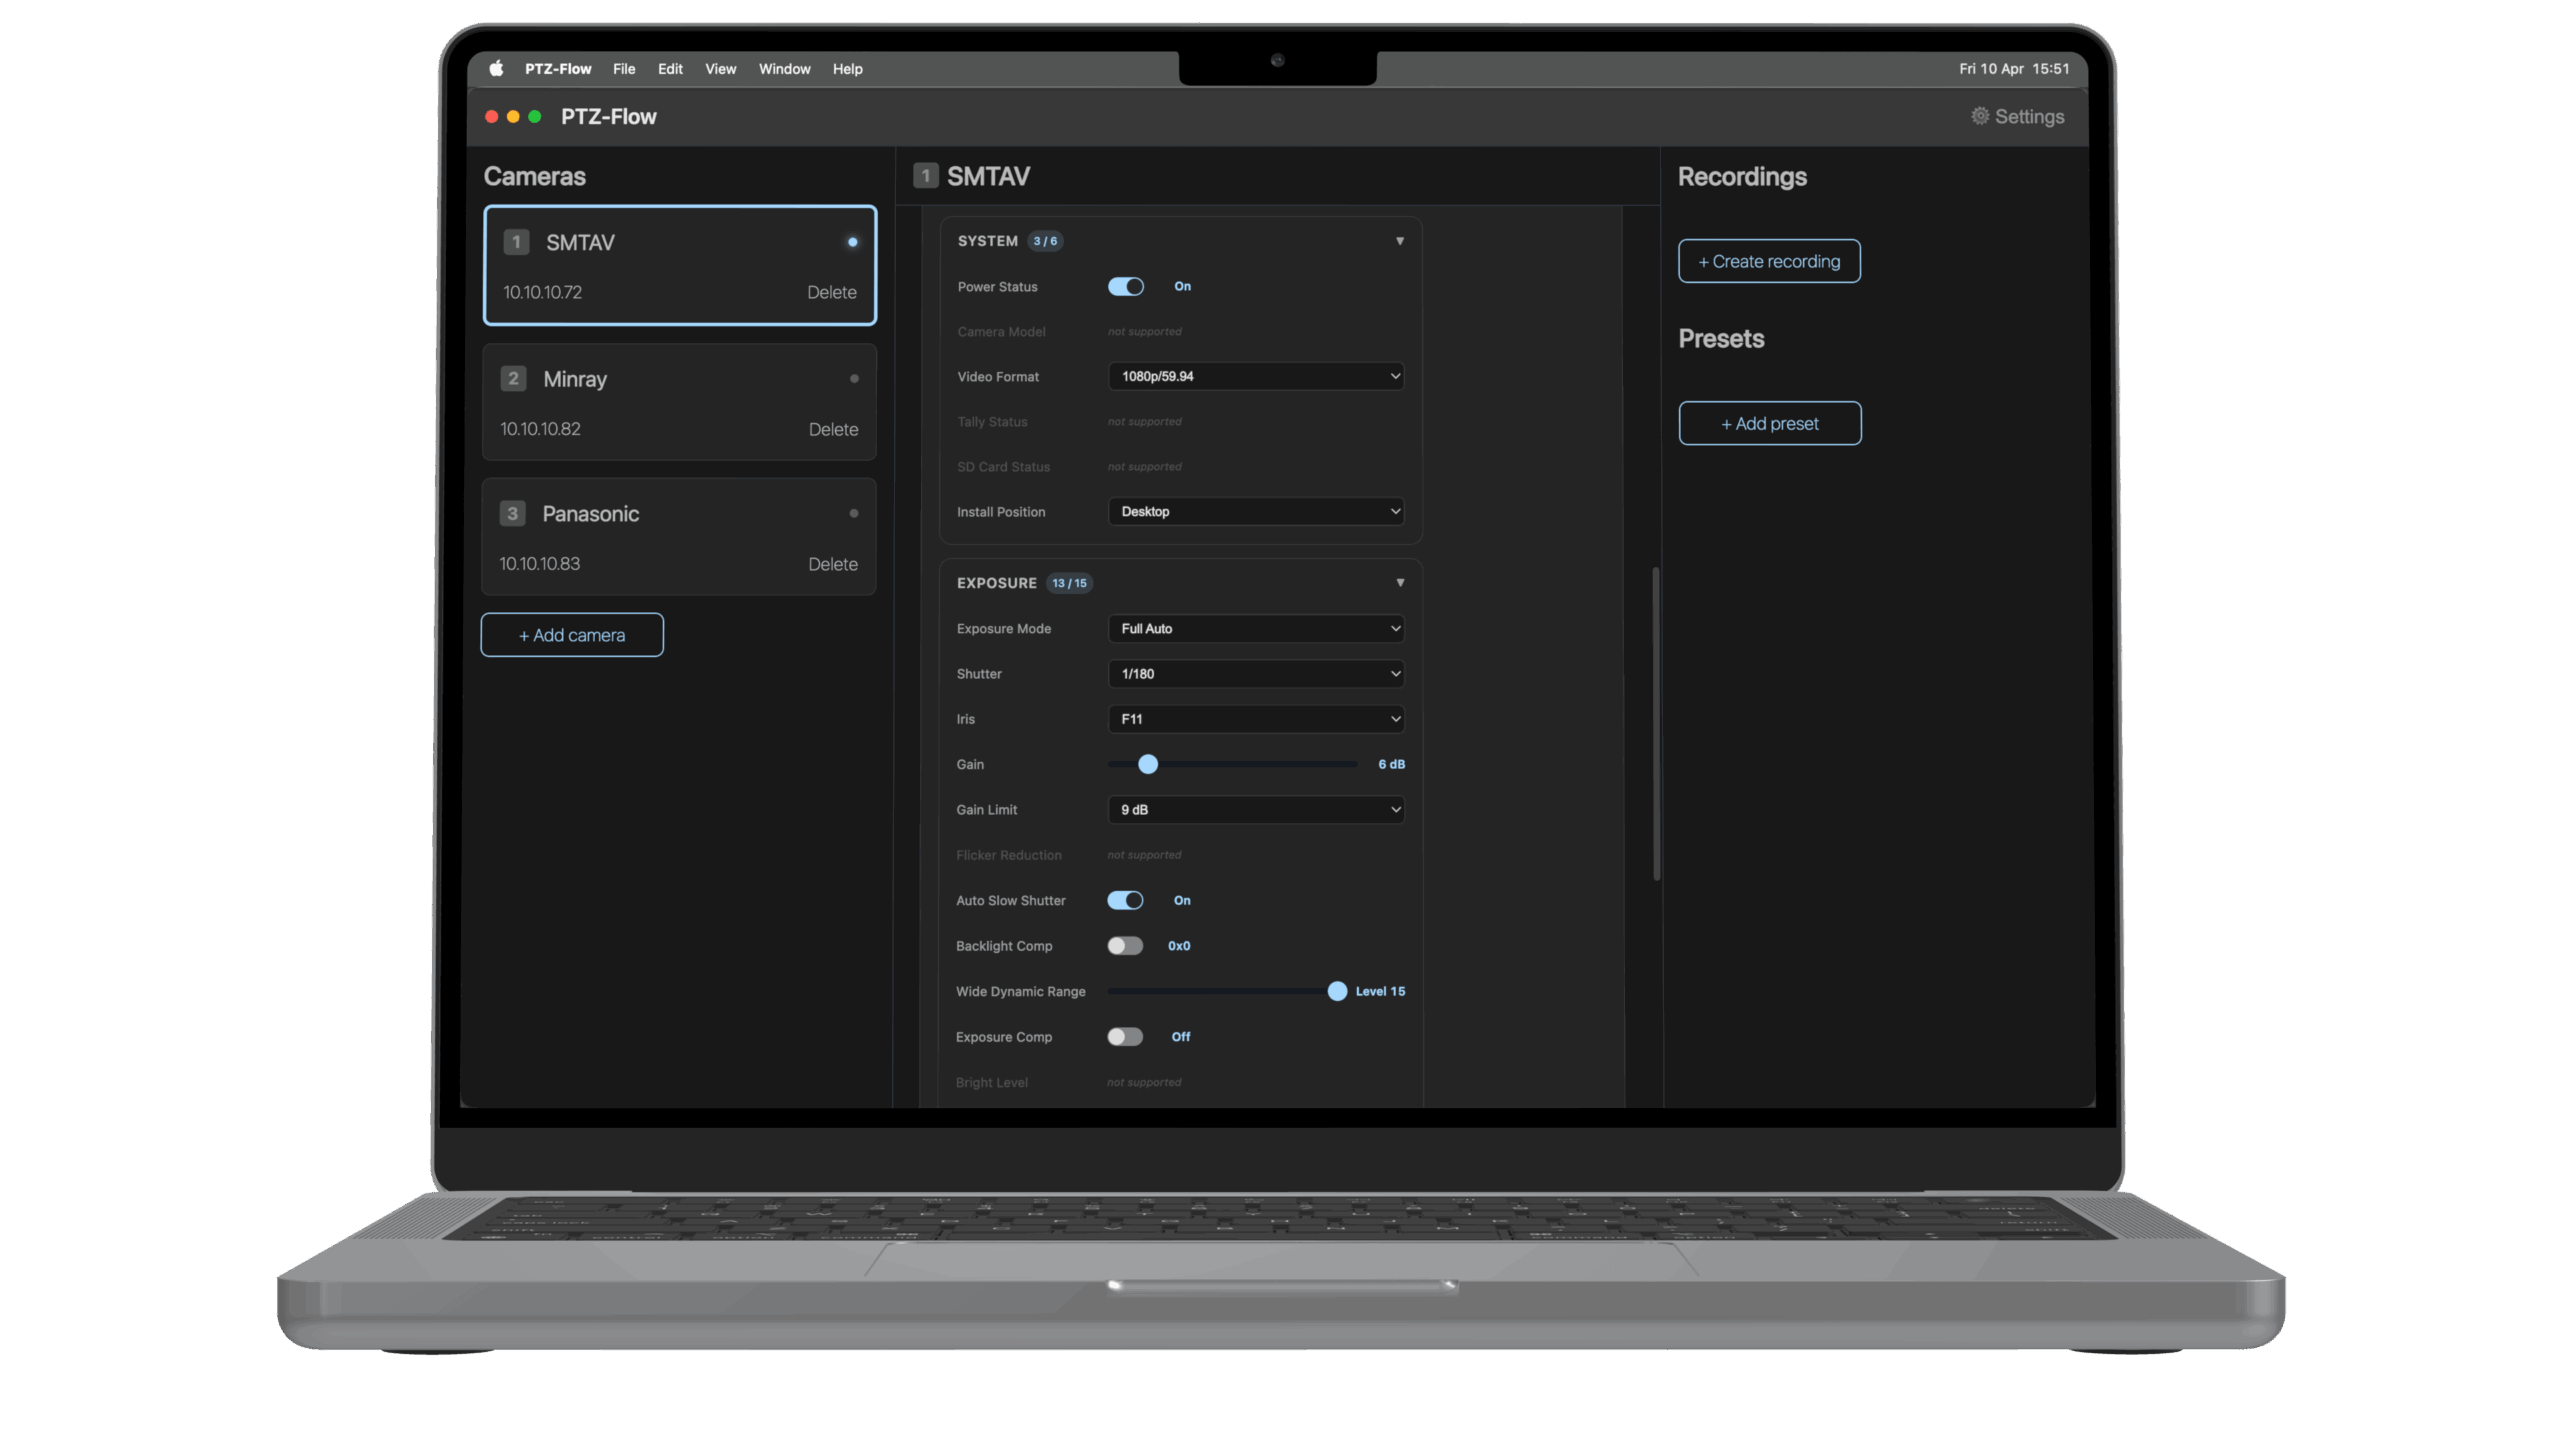Click the Apple logo menu icon
The width and height of the screenshot is (2560, 1440).
[496, 69]
